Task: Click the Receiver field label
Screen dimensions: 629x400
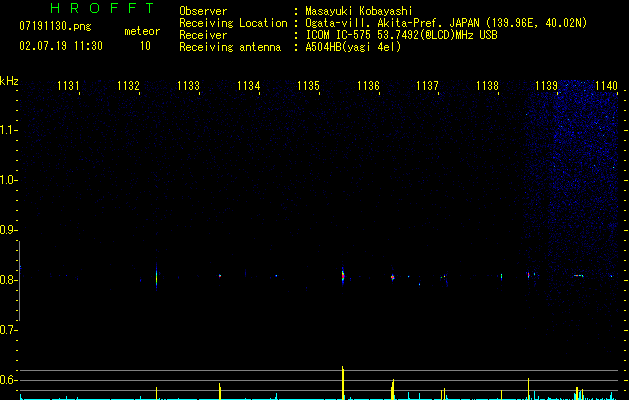Action: click(x=203, y=35)
